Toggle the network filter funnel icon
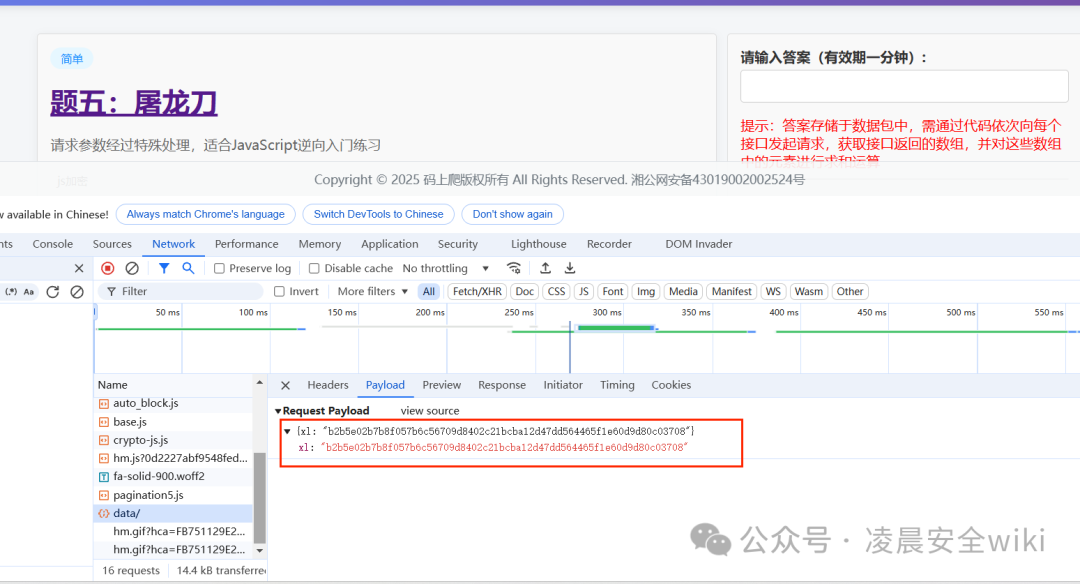Screen dimensions: 1080x584 164,268
